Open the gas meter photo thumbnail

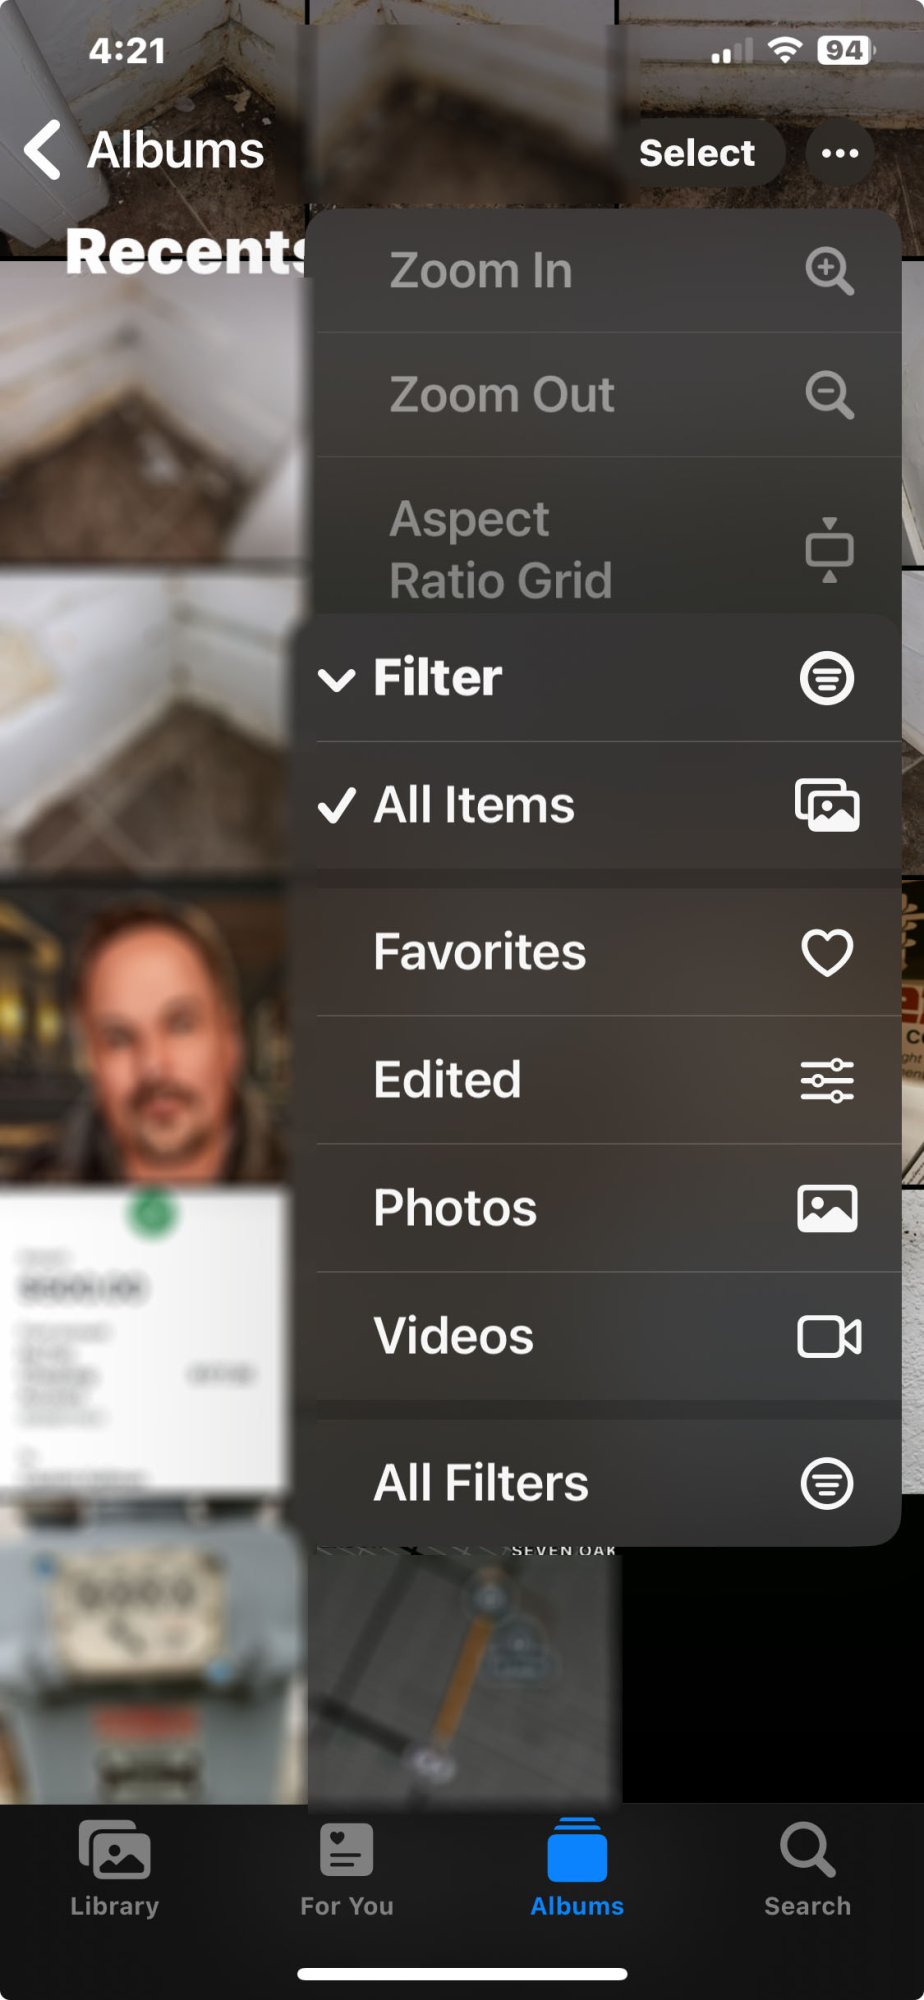[x=152, y=1650]
